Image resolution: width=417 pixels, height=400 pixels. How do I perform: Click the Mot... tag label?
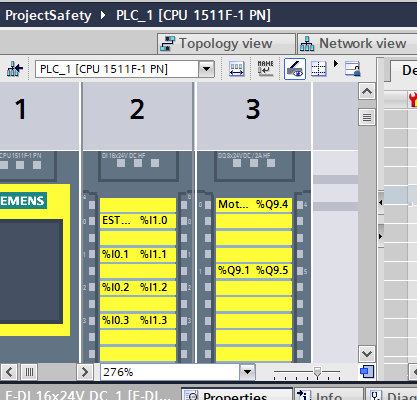[233, 204]
